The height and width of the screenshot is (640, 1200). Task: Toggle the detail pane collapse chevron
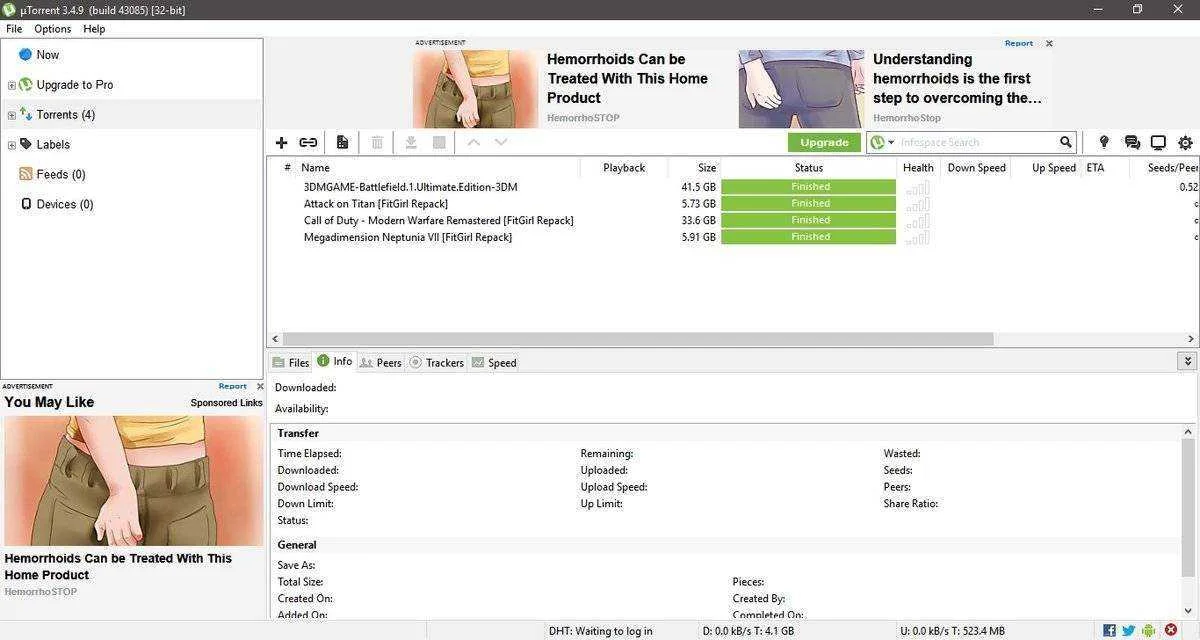tap(1188, 362)
